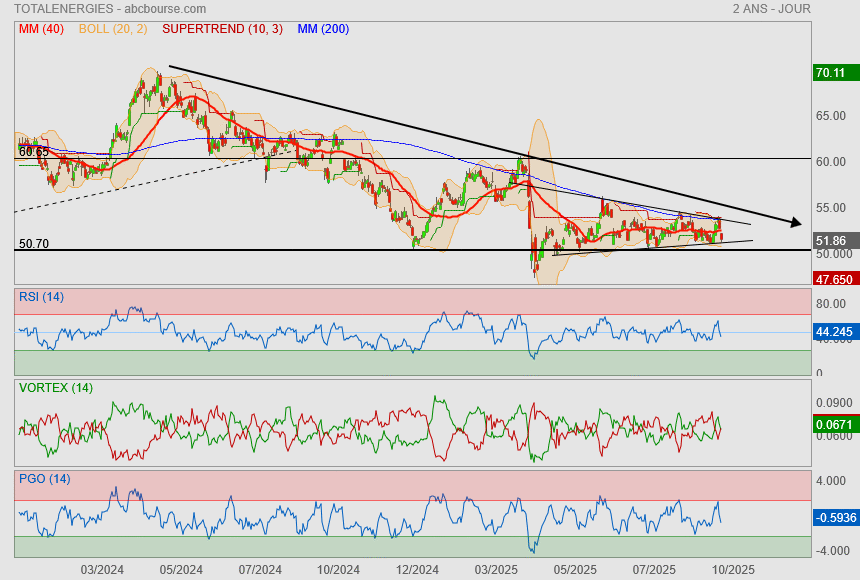Click the 2 ANS - JOUR period label
Viewport: 860px width, 580px height.
click(771, 9)
